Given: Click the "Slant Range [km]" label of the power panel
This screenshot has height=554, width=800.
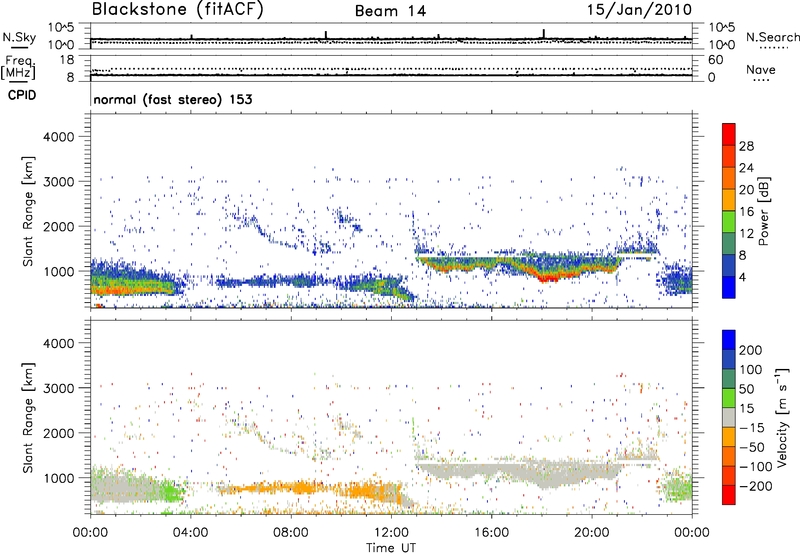Looking at the screenshot, I should tap(28, 211).
